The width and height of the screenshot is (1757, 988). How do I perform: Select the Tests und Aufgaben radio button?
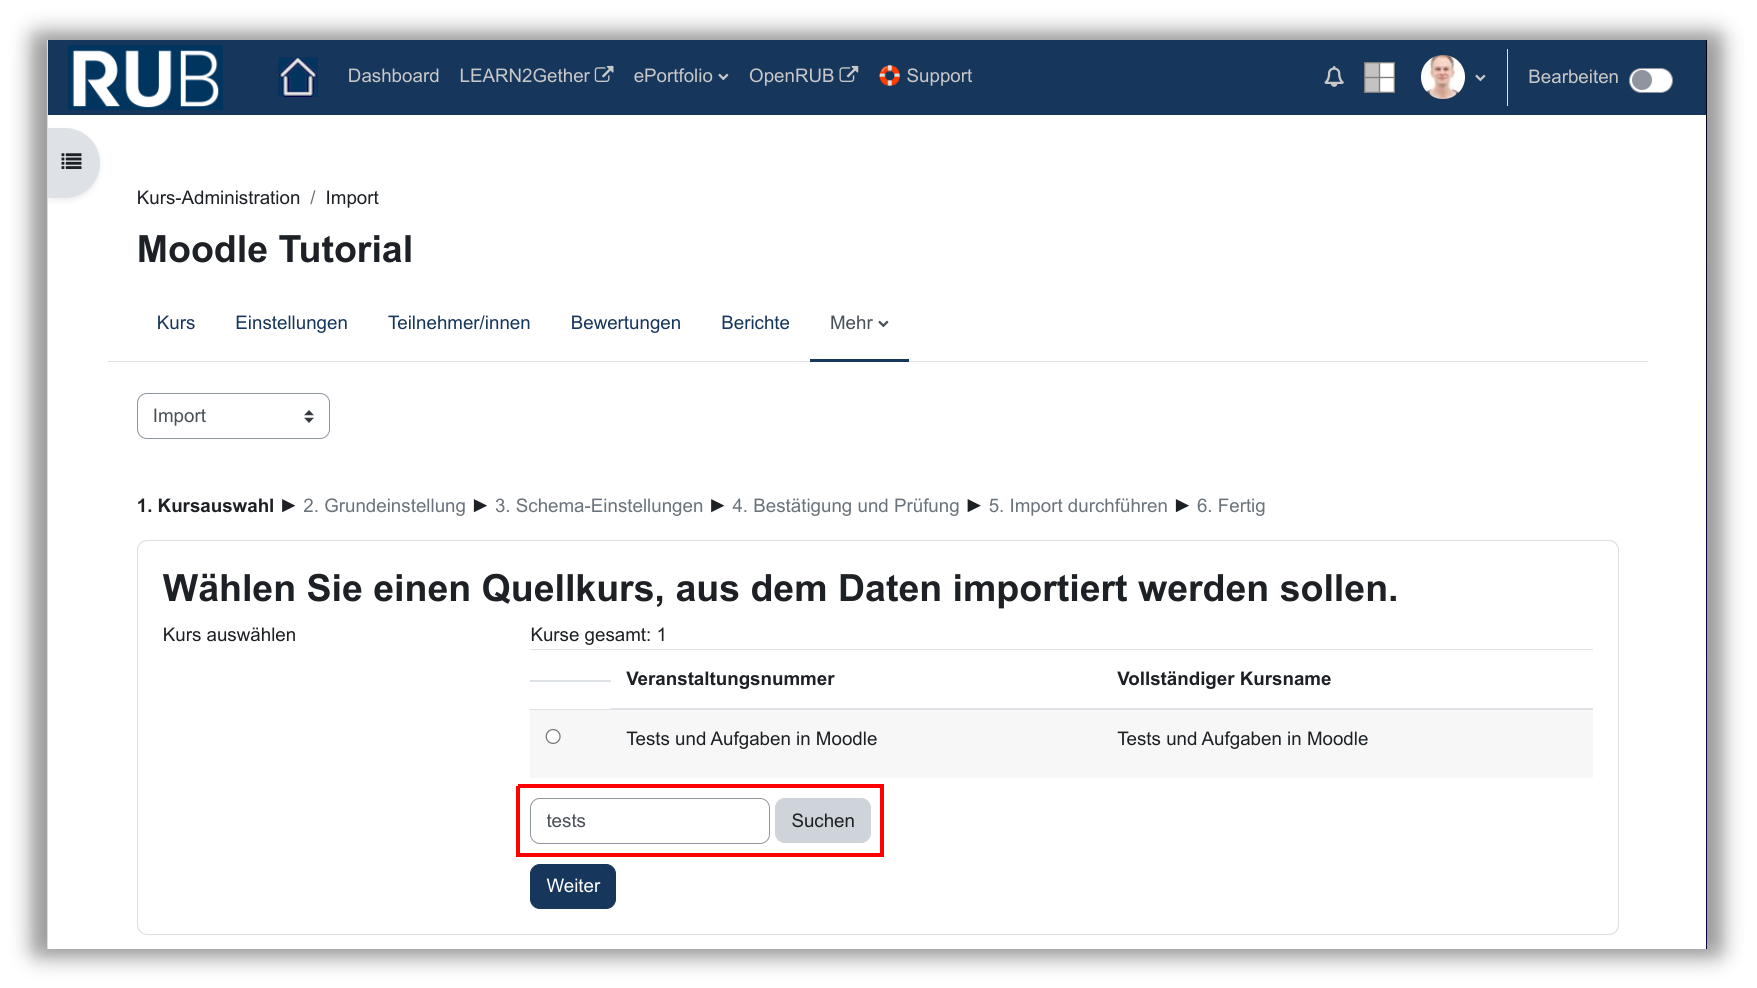[x=553, y=737]
